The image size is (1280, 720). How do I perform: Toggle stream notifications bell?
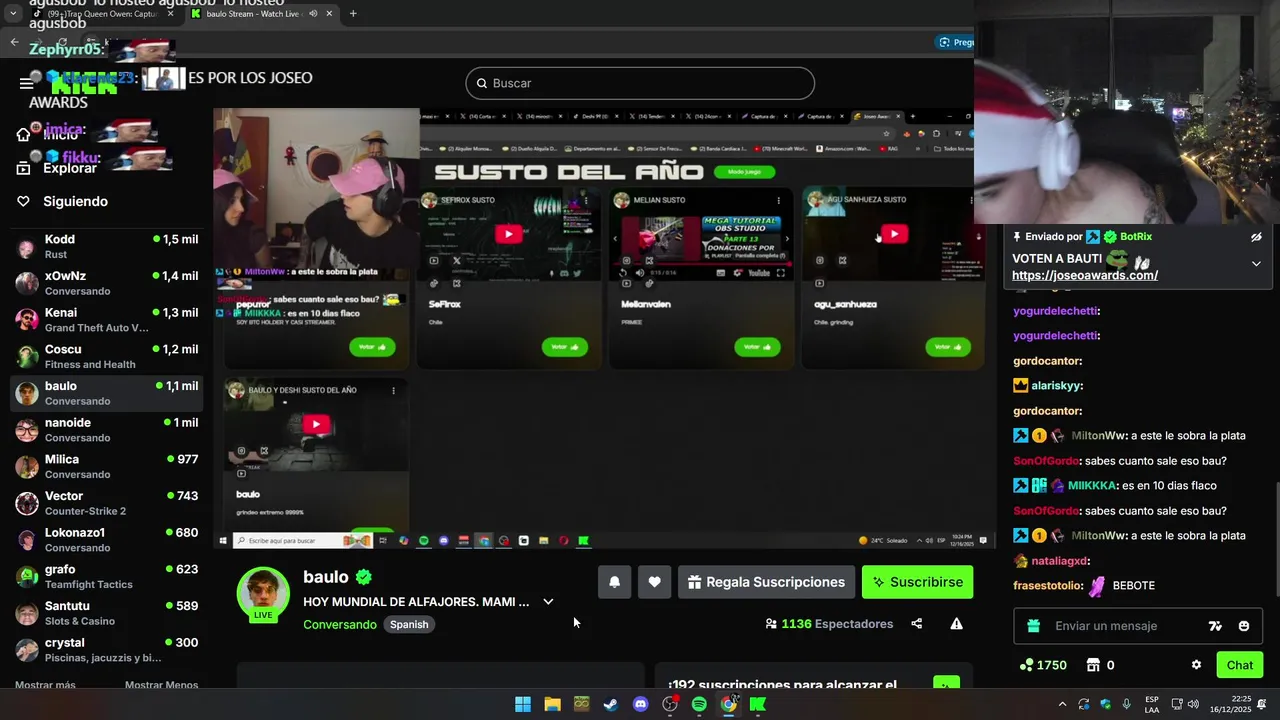coord(615,582)
